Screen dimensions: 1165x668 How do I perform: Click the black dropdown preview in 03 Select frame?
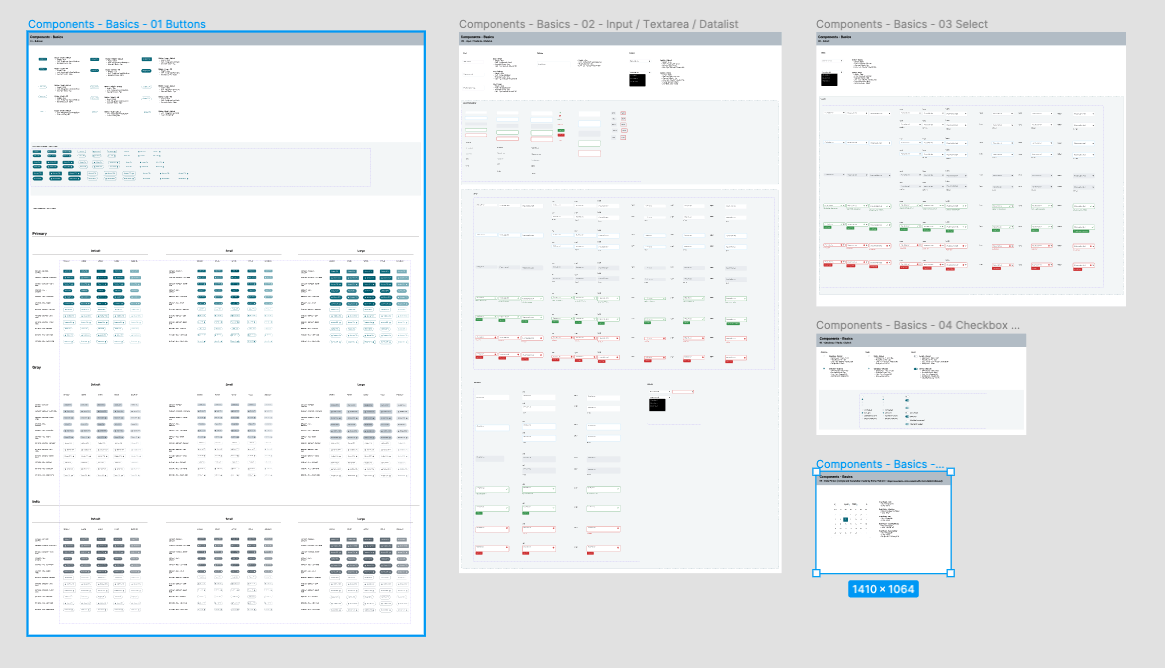tap(828, 79)
